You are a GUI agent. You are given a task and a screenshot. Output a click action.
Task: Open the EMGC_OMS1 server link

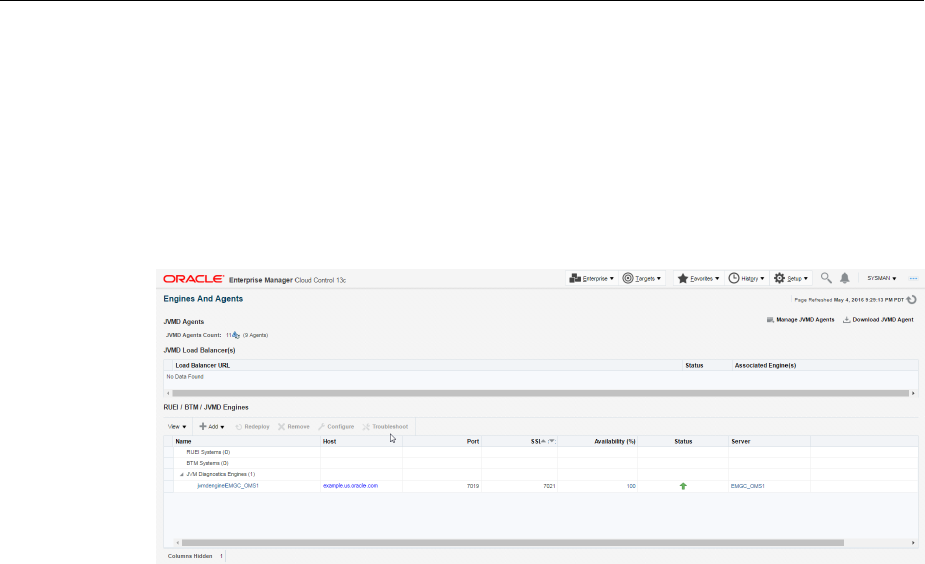point(747,486)
